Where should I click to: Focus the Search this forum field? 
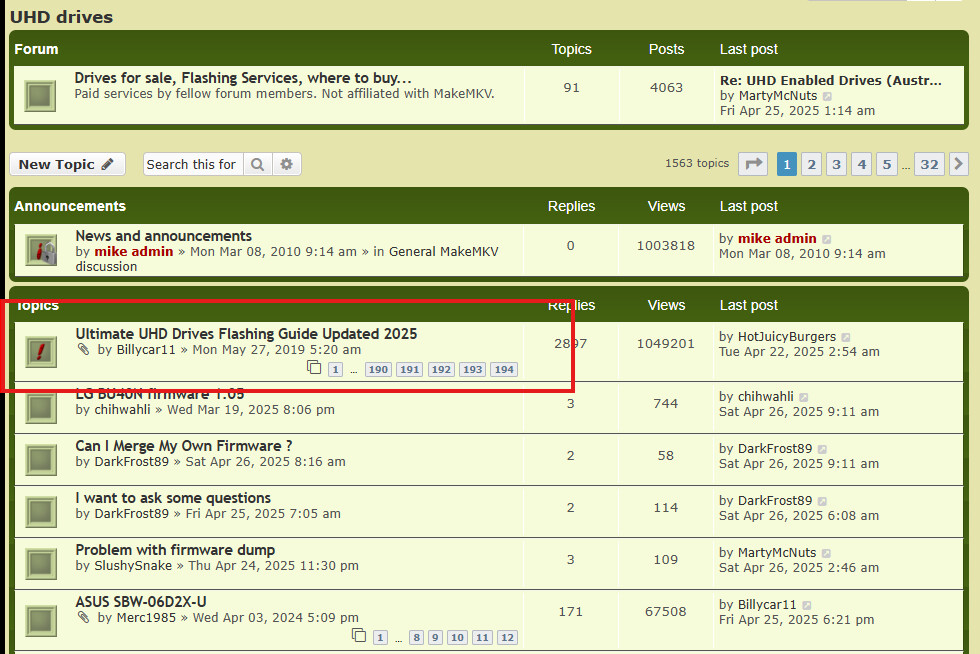pyautogui.click(x=193, y=164)
